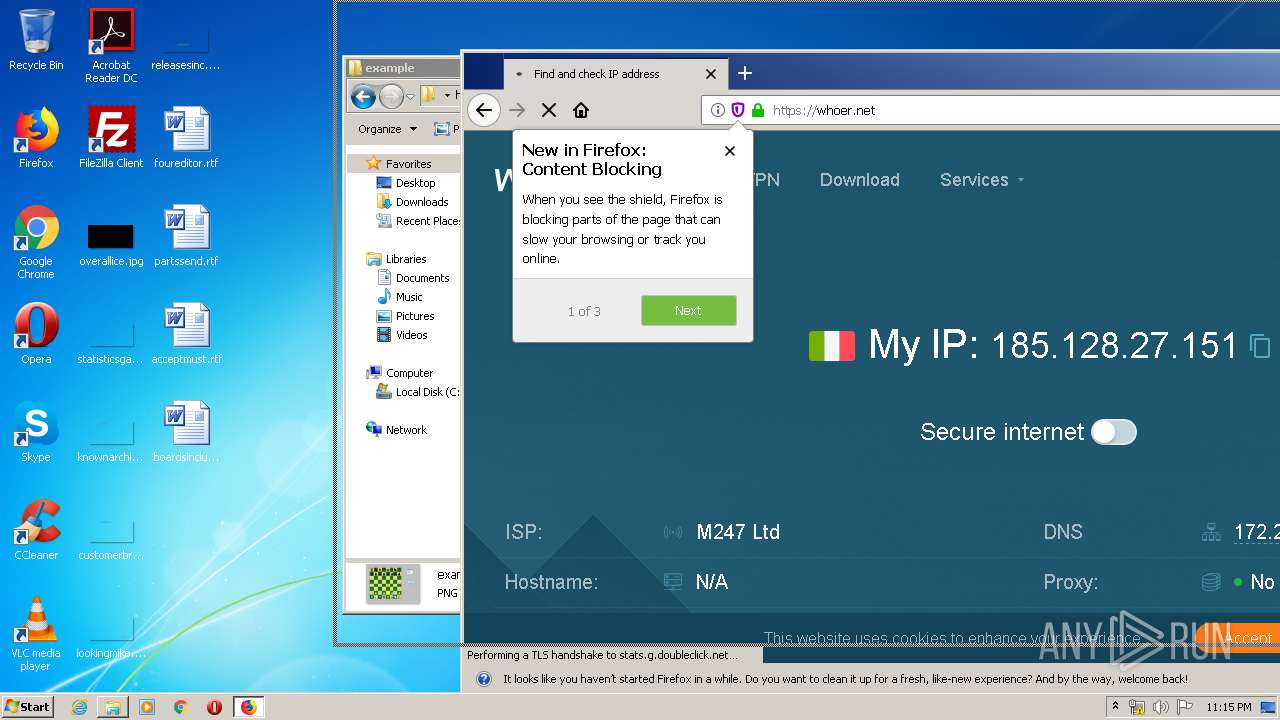This screenshot has width=1280, height=720.
Task: Launch Google Chrome desktop shortcut
Action: [x=36, y=242]
